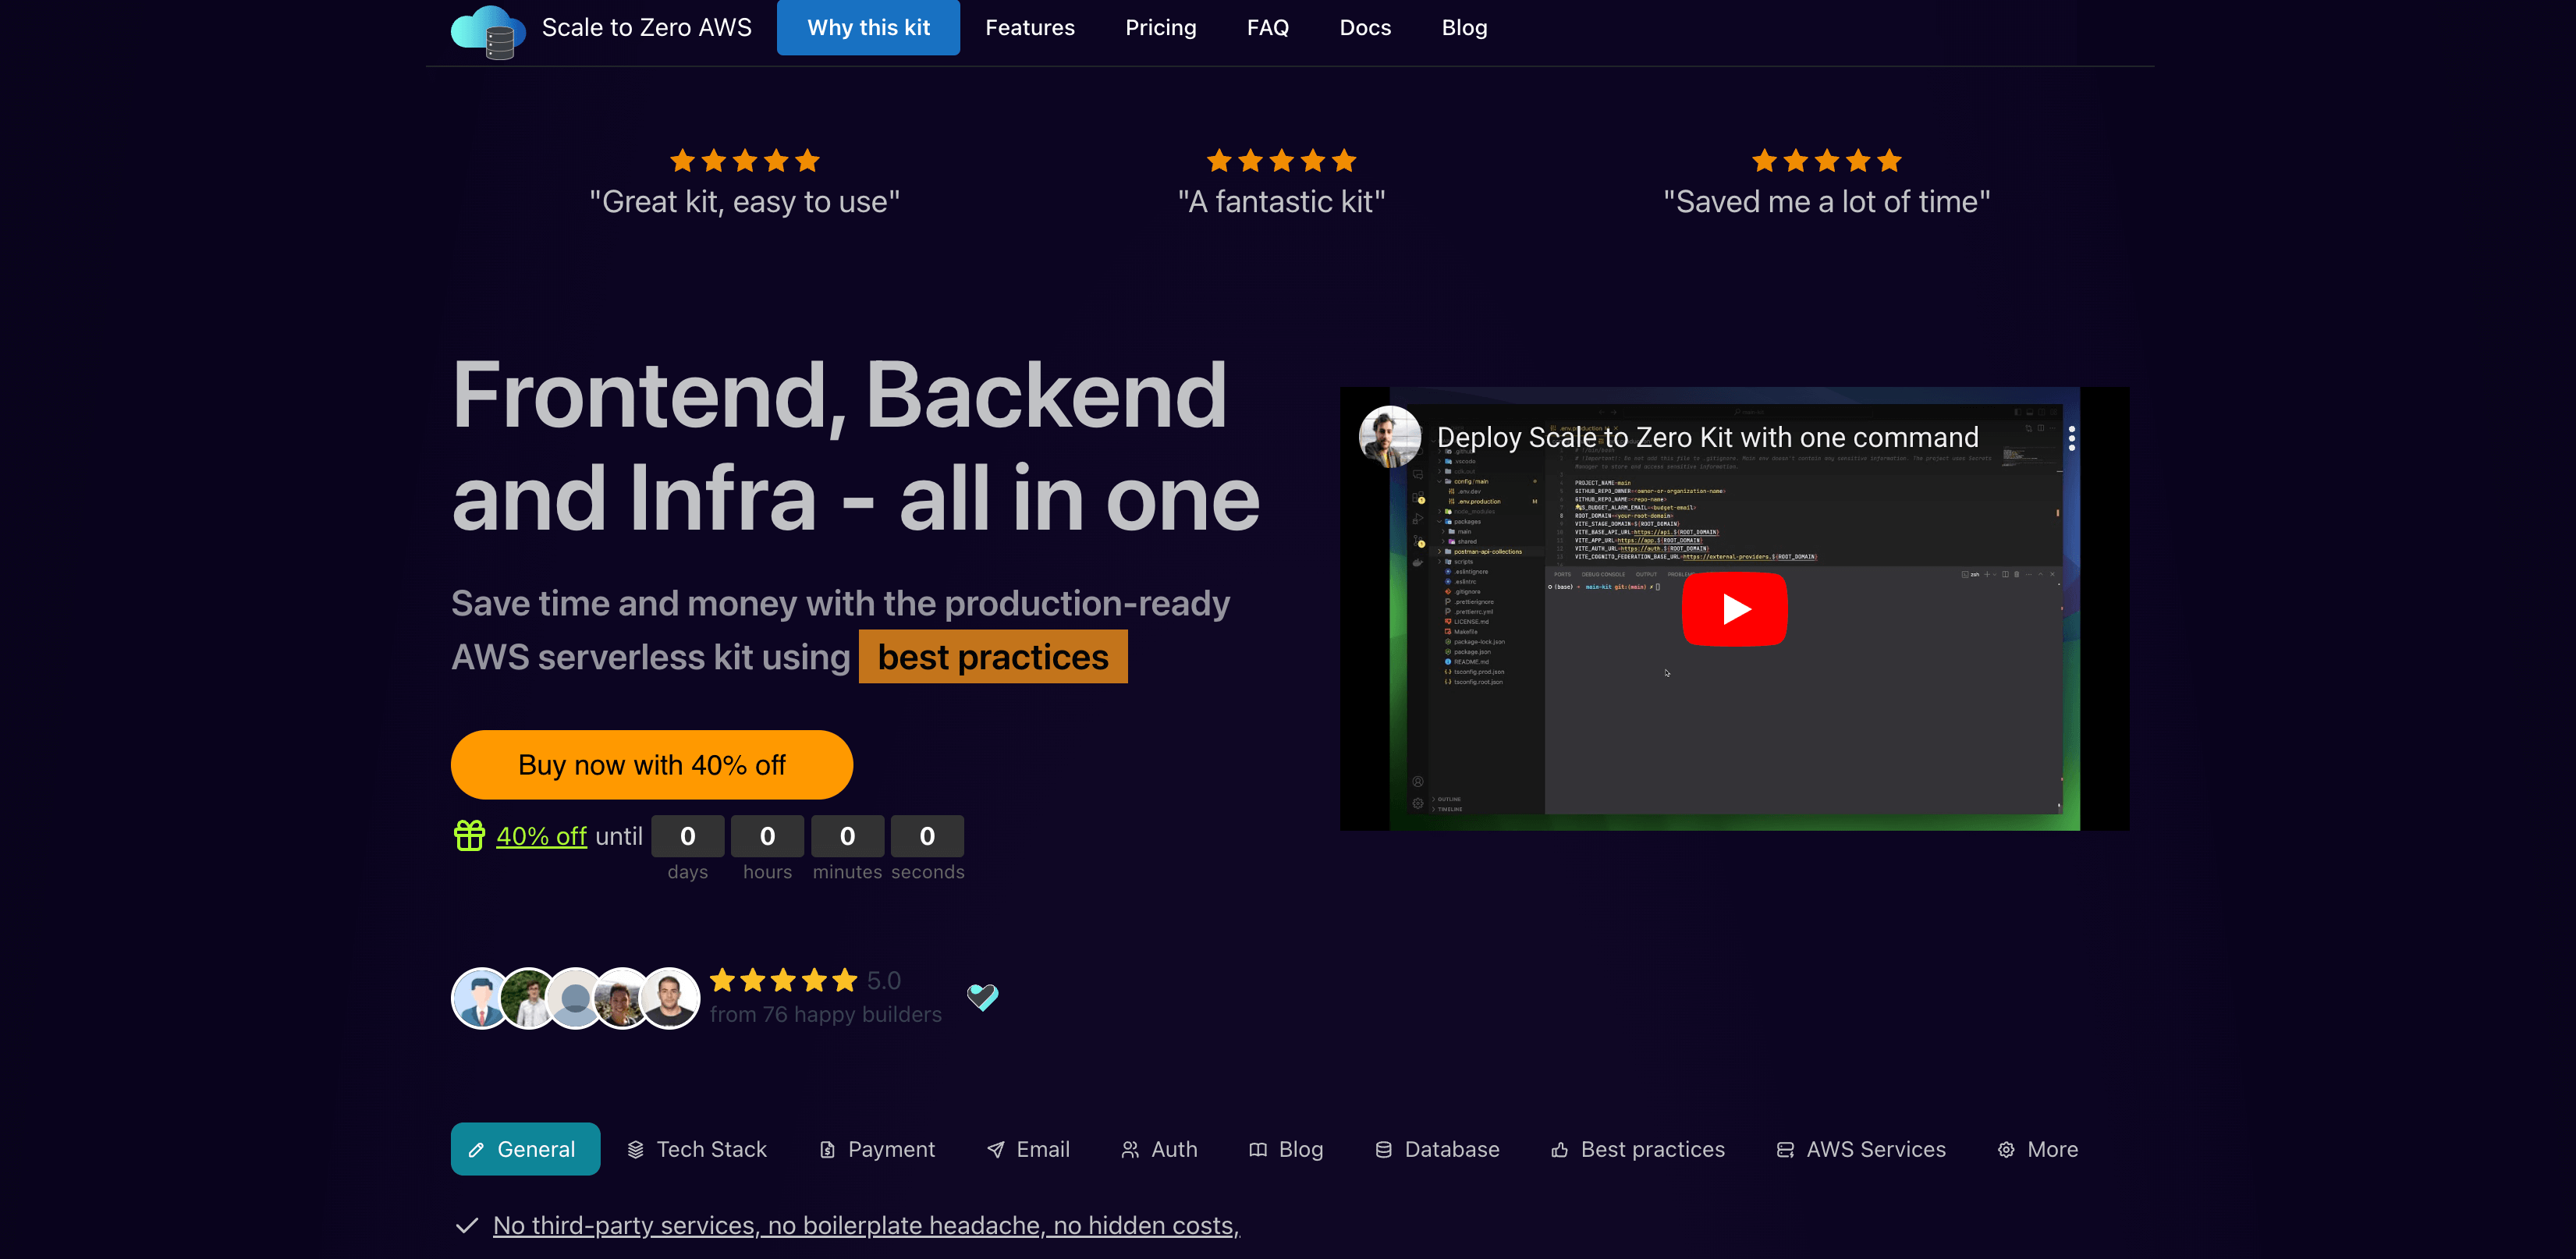Click the Frontend, Backend and Infra headline
Screen dimensions: 2576x1259
(x=855, y=447)
